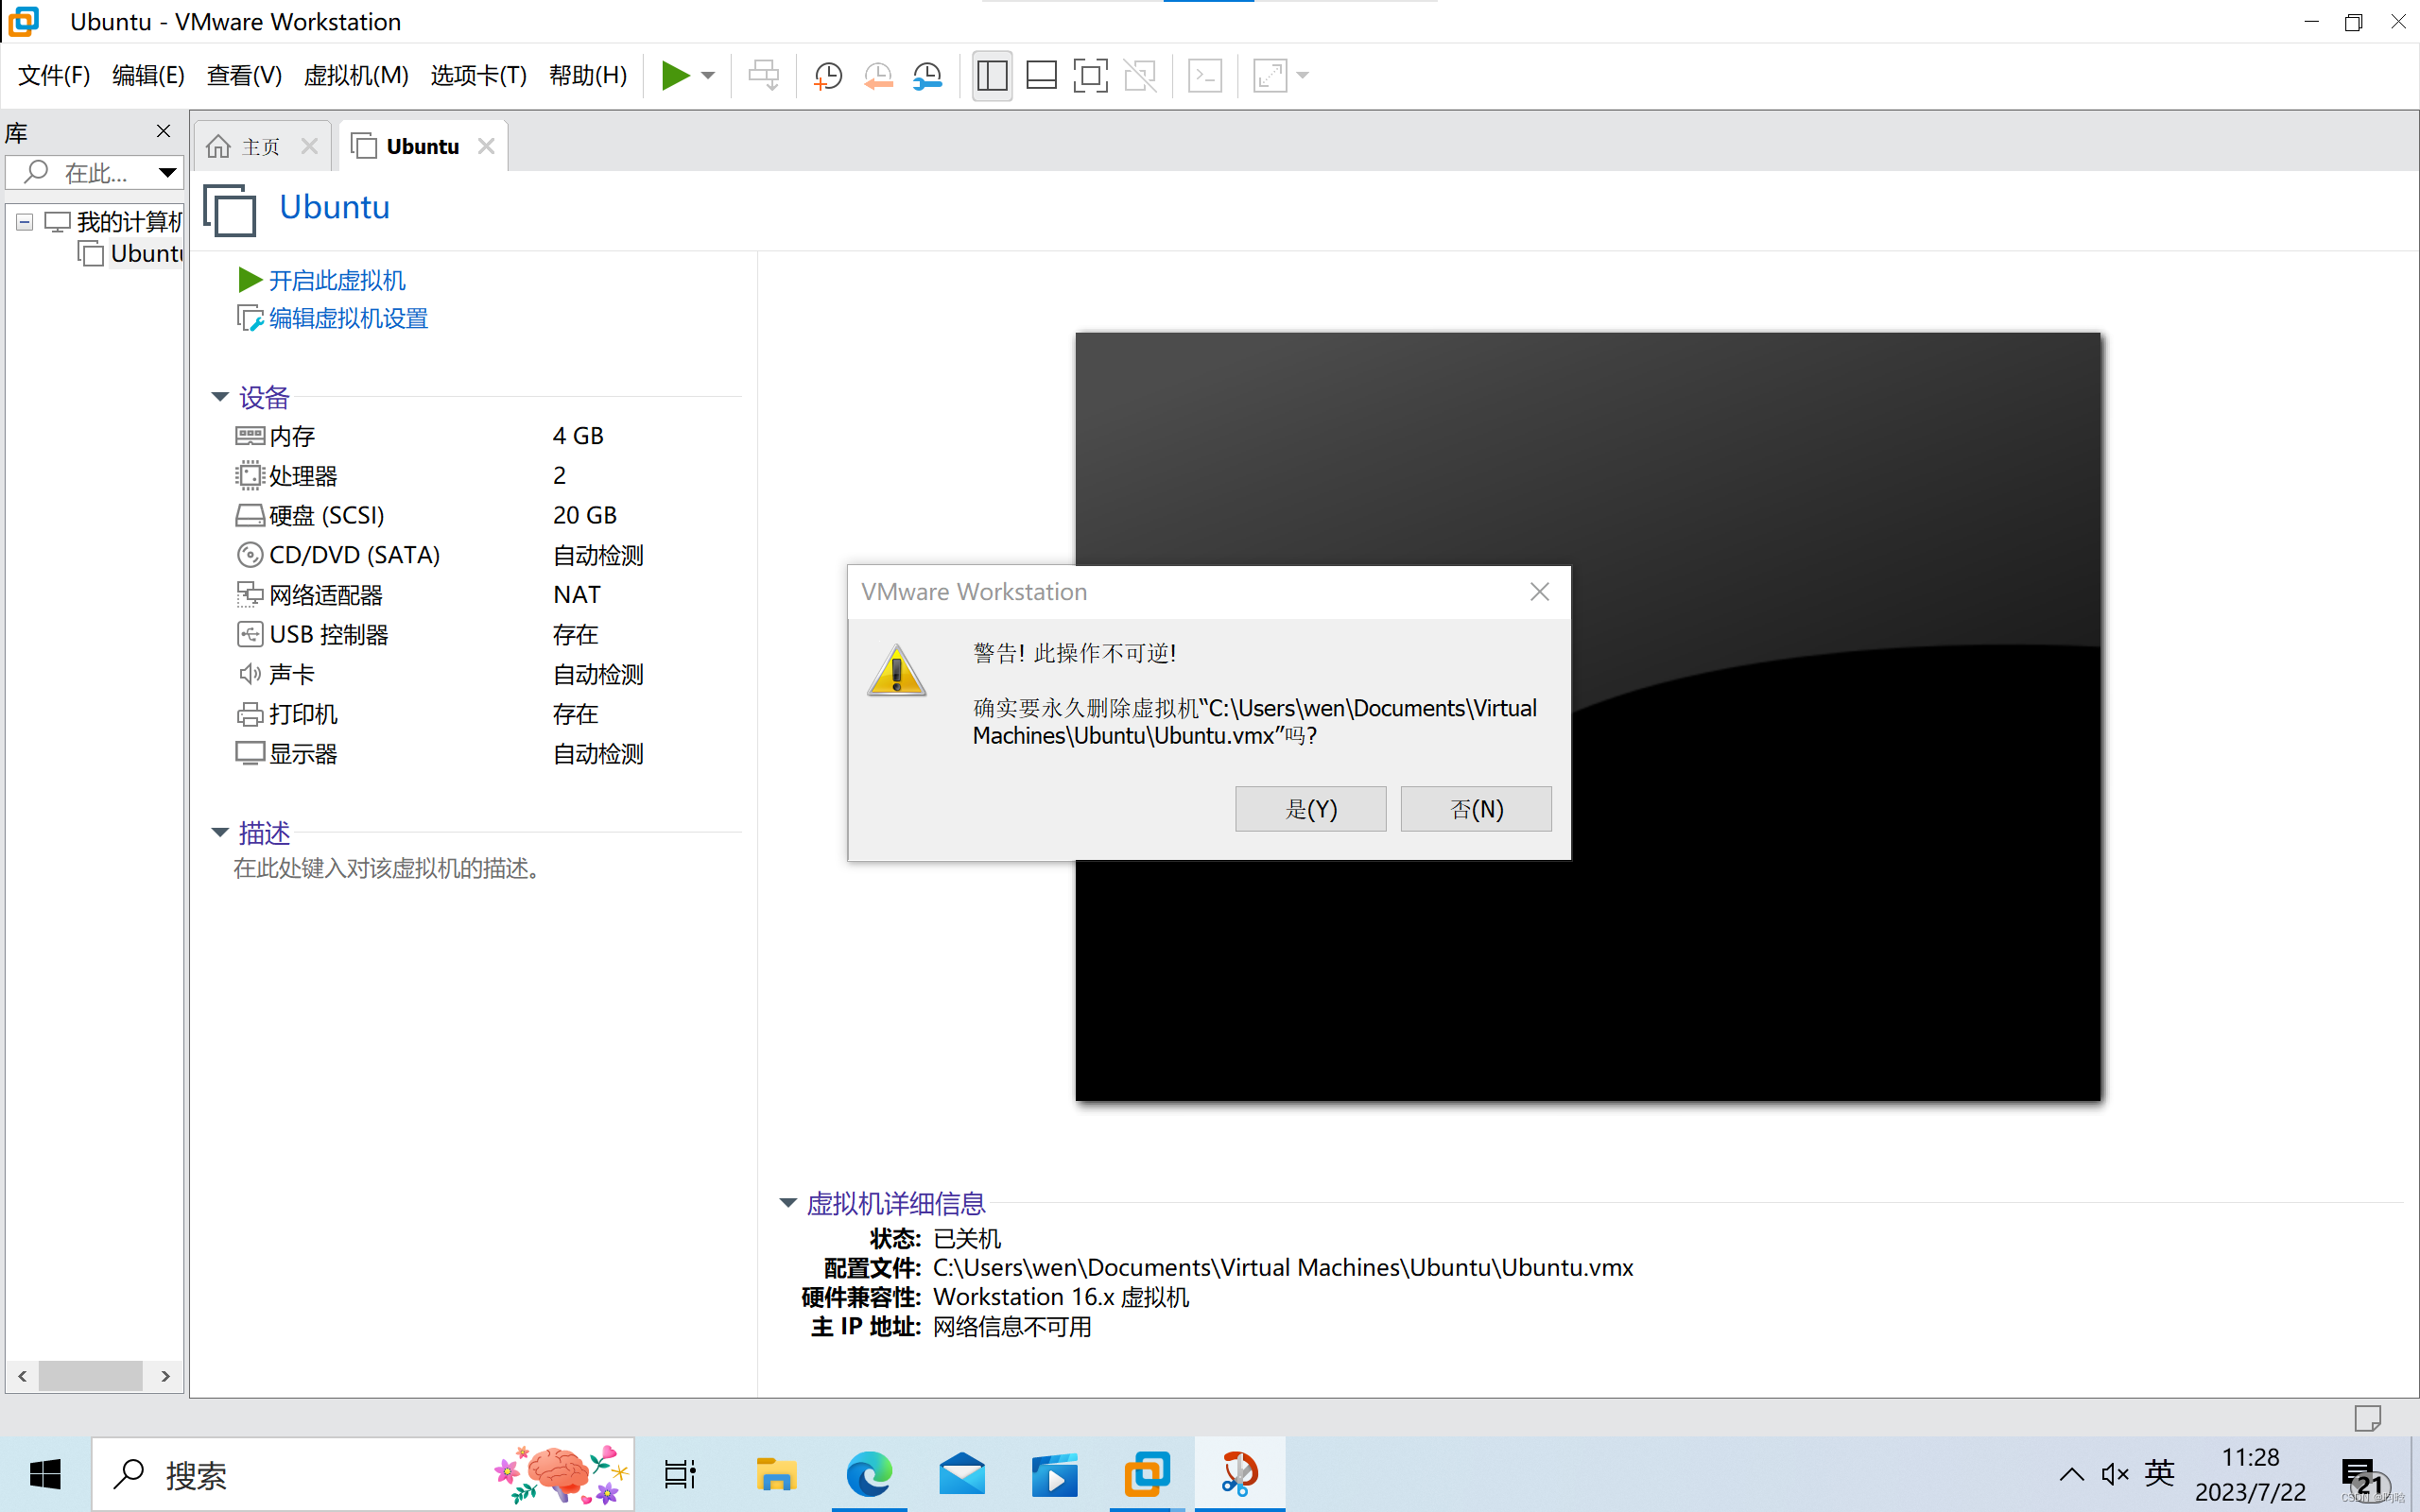
Task: Collapse 我的计算机 in the library tree
Action: 23,221
